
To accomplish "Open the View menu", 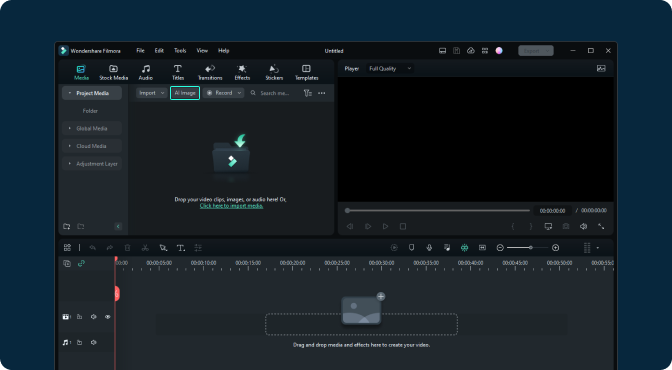I will tap(202, 51).
